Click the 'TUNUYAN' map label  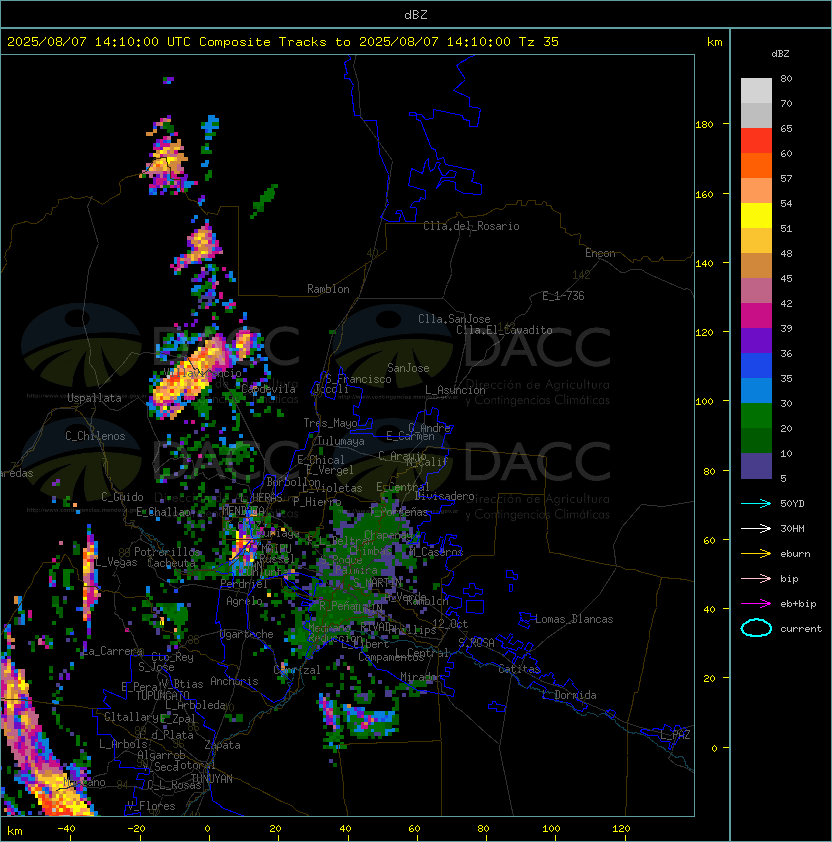(212, 779)
